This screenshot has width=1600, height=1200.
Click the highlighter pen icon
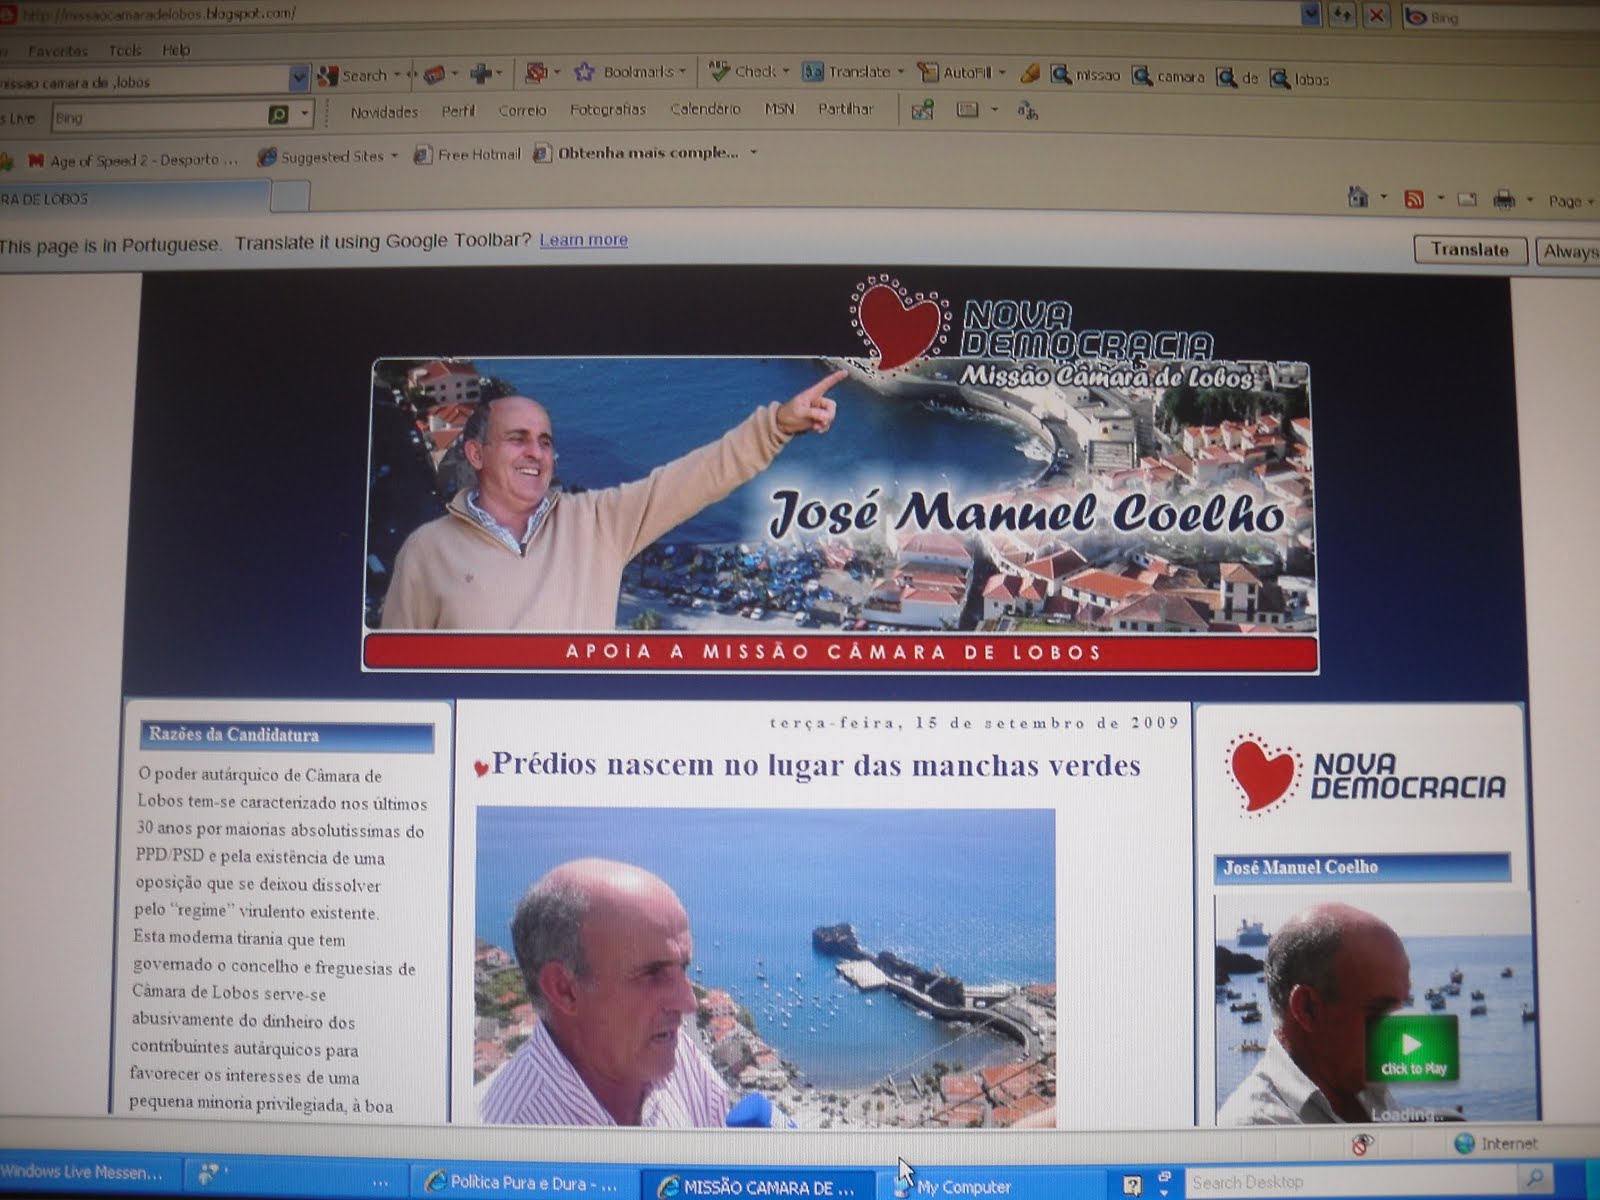click(1030, 74)
